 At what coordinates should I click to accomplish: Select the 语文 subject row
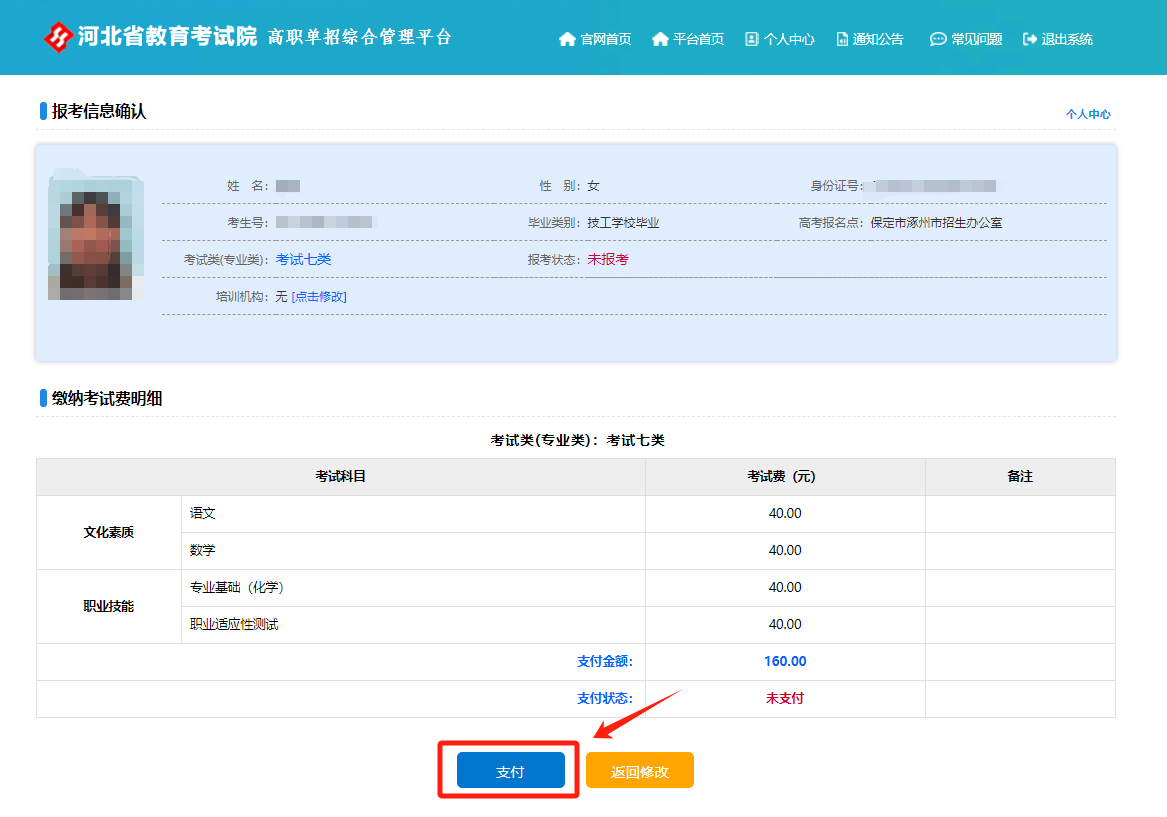tap(203, 514)
